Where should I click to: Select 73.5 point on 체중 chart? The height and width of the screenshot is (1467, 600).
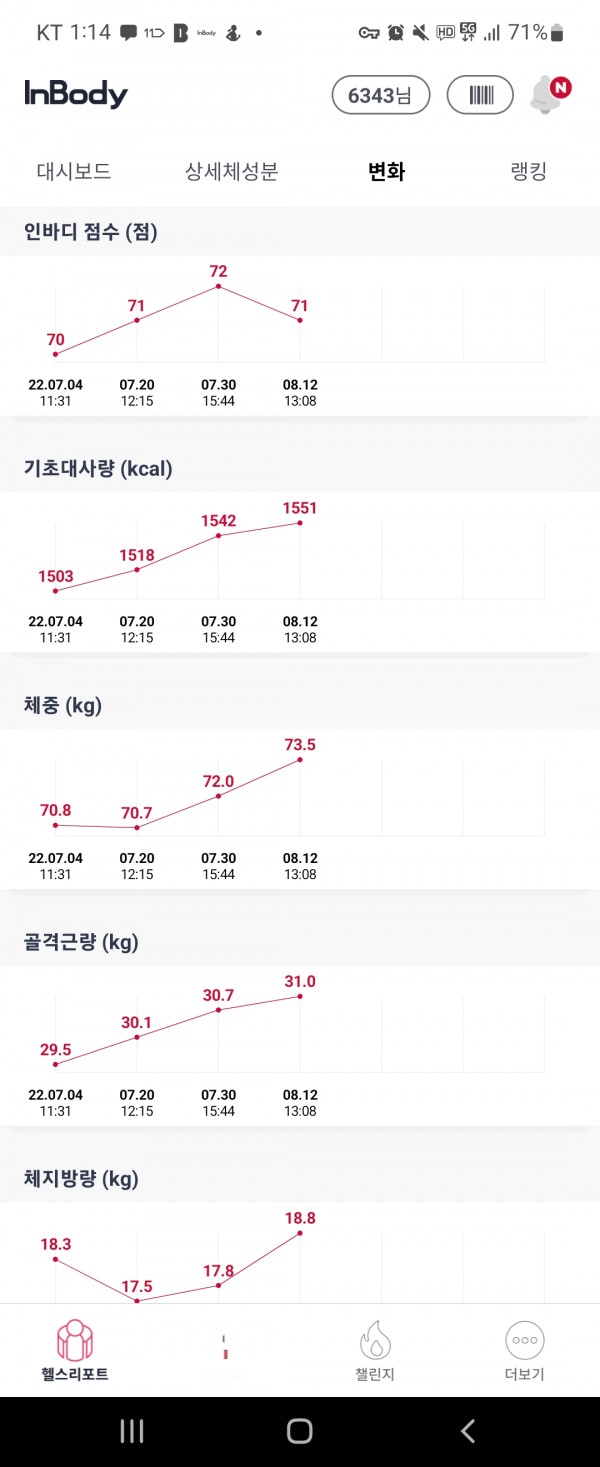pos(300,760)
